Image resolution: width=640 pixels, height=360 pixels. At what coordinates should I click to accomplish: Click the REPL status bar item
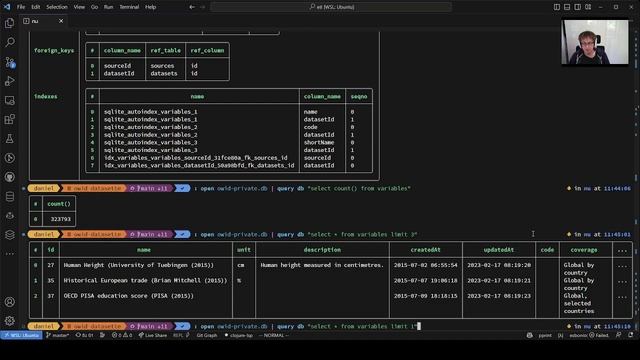(x=181, y=335)
